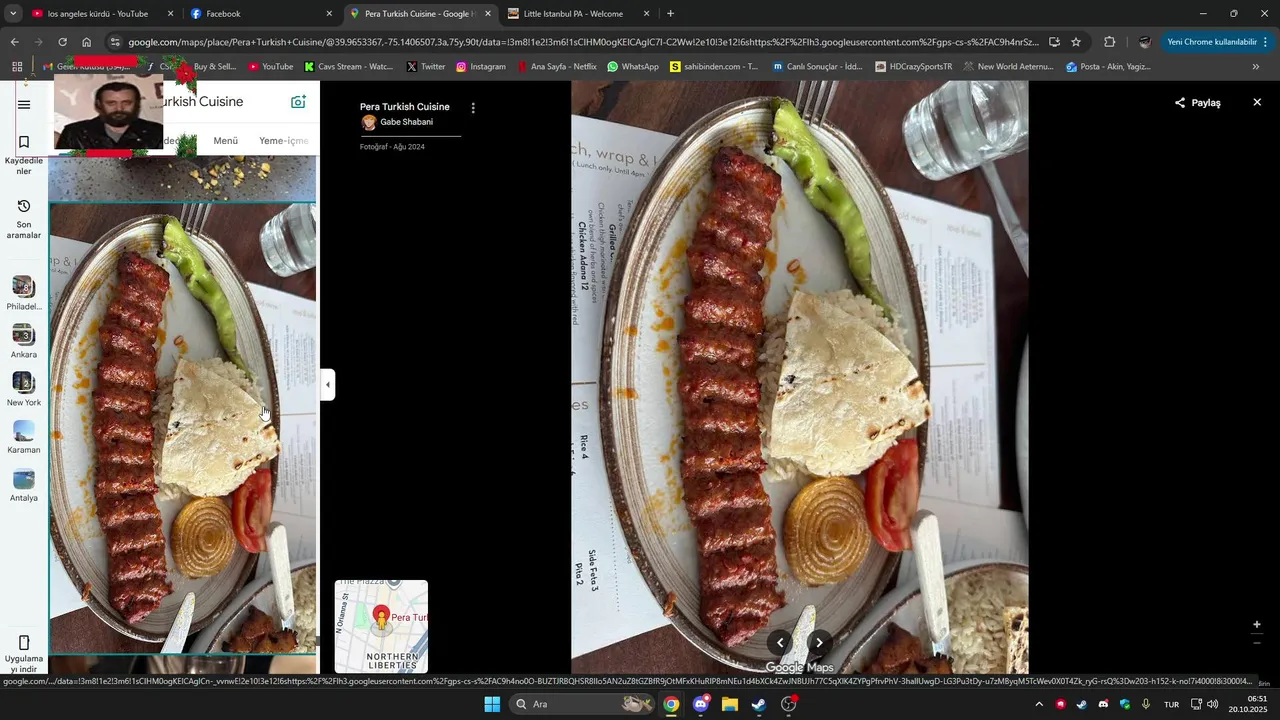Screen dimensions: 1280x720
Task: Bookmark this page with the star
Action: (1076, 42)
